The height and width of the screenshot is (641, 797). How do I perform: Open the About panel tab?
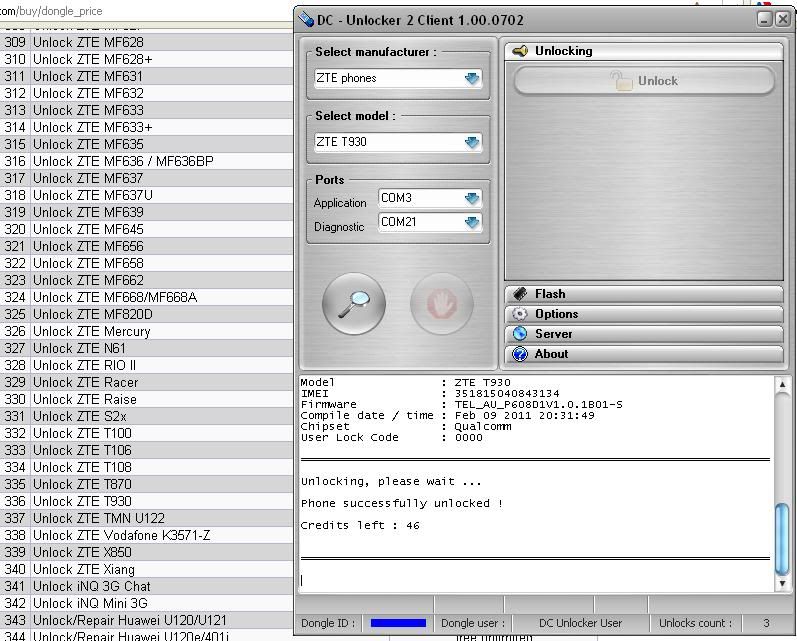(644, 354)
